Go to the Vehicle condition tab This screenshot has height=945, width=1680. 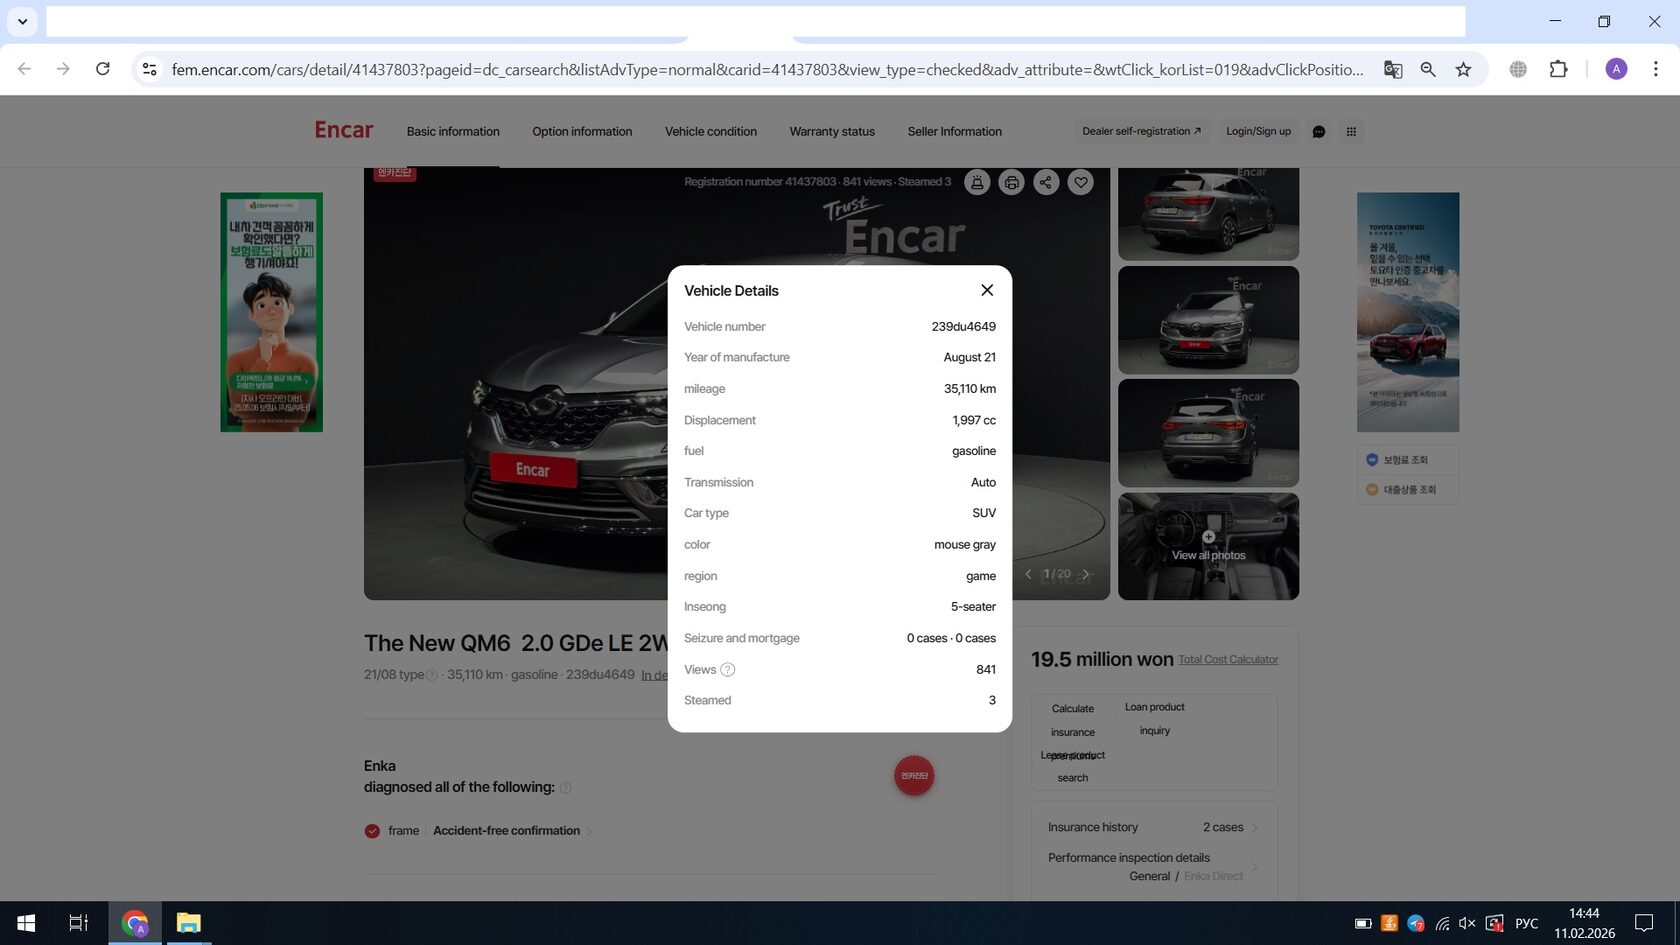[711, 132]
